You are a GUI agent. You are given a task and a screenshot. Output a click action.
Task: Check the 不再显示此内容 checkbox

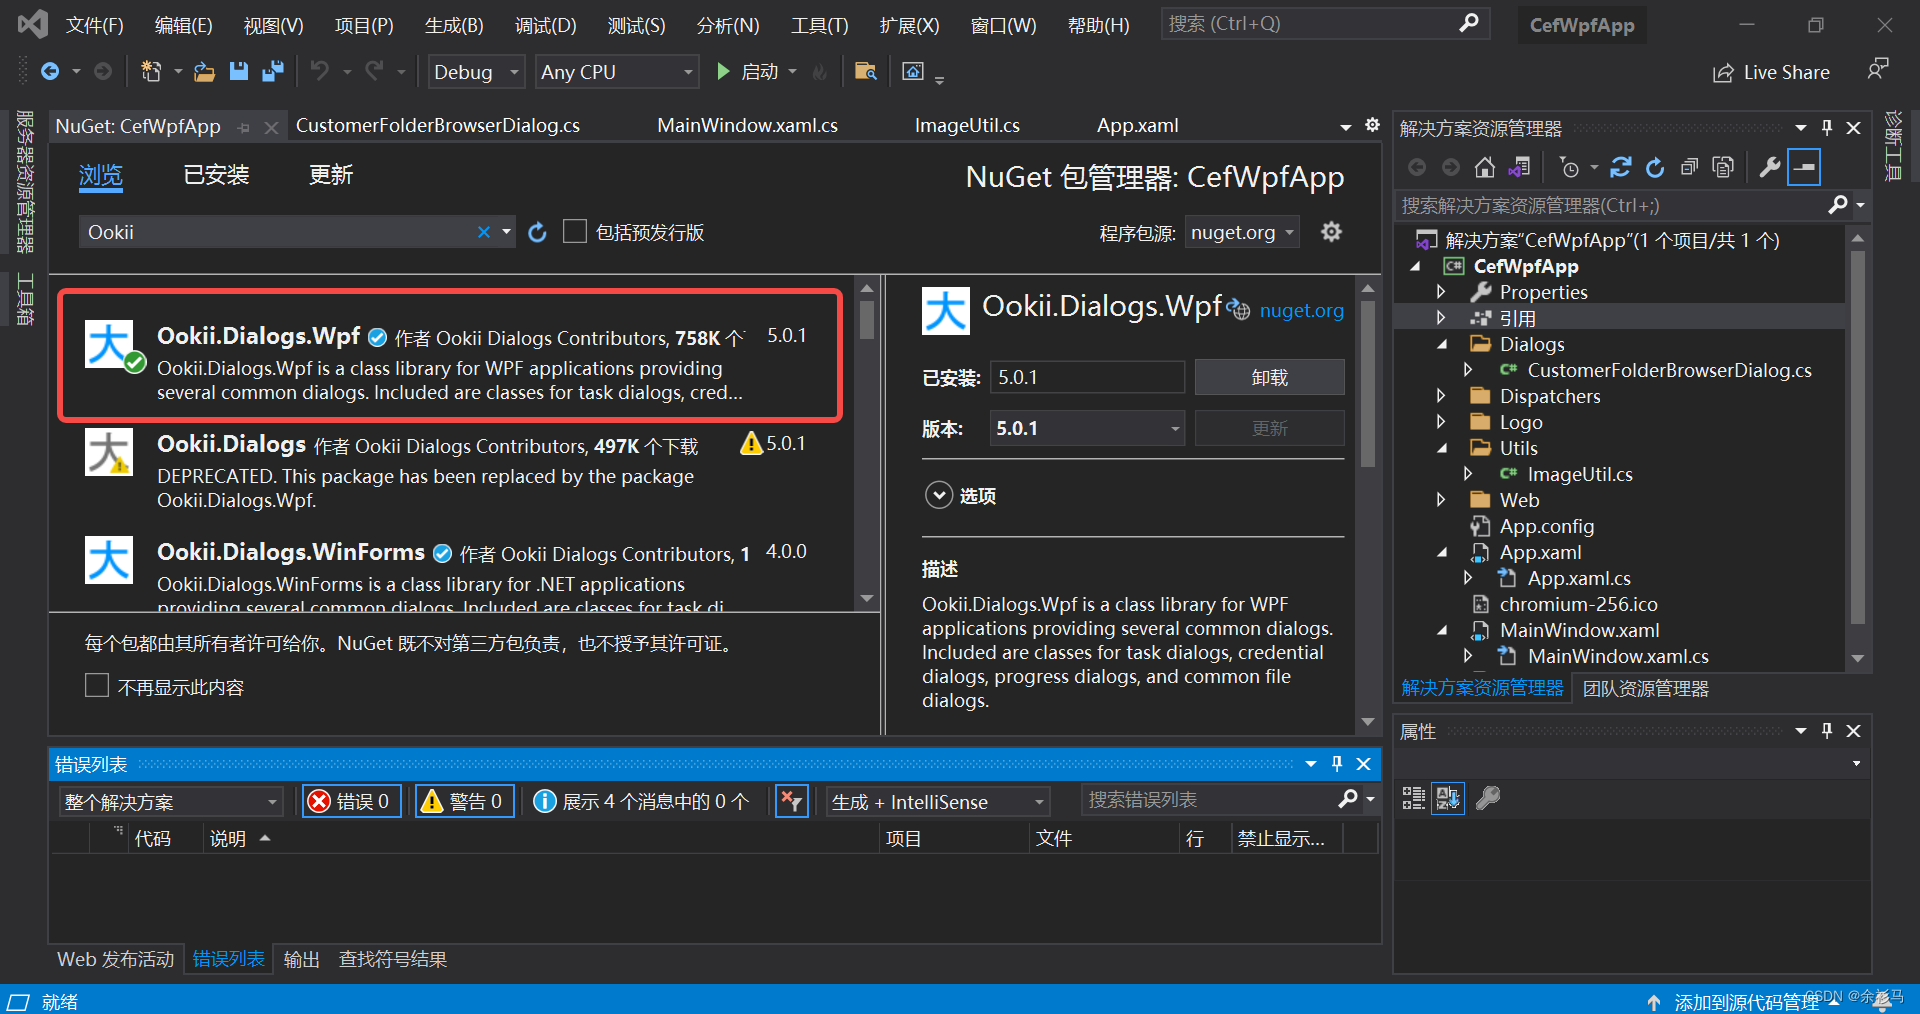click(96, 686)
